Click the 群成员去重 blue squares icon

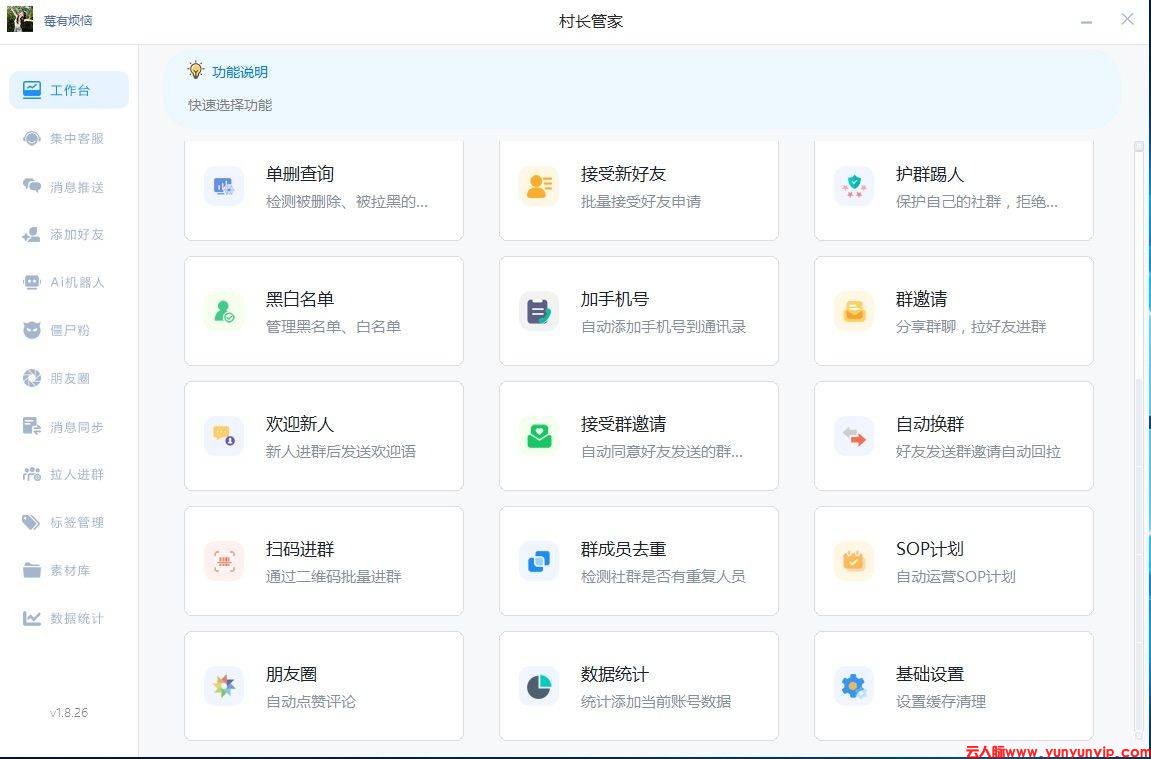pyautogui.click(x=539, y=562)
